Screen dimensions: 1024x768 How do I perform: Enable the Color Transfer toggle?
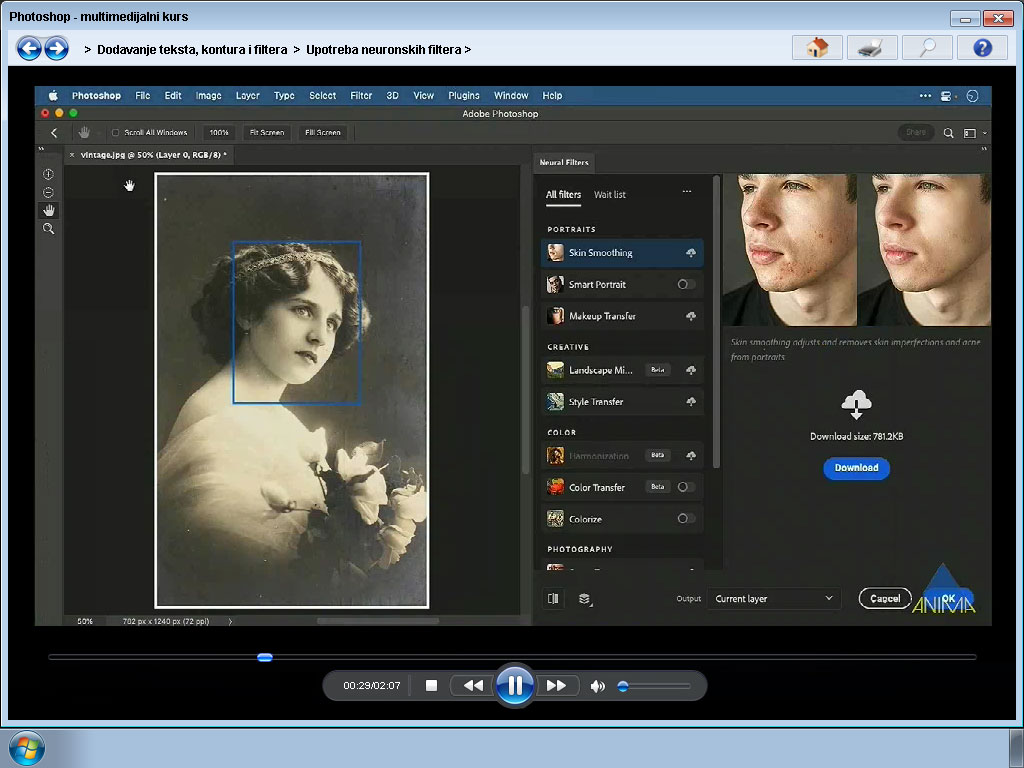pyautogui.click(x=686, y=487)
